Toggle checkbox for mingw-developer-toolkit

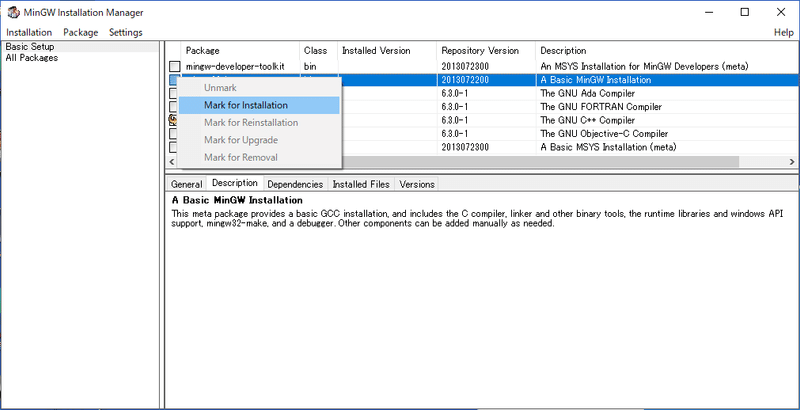[x=175, y=67]
